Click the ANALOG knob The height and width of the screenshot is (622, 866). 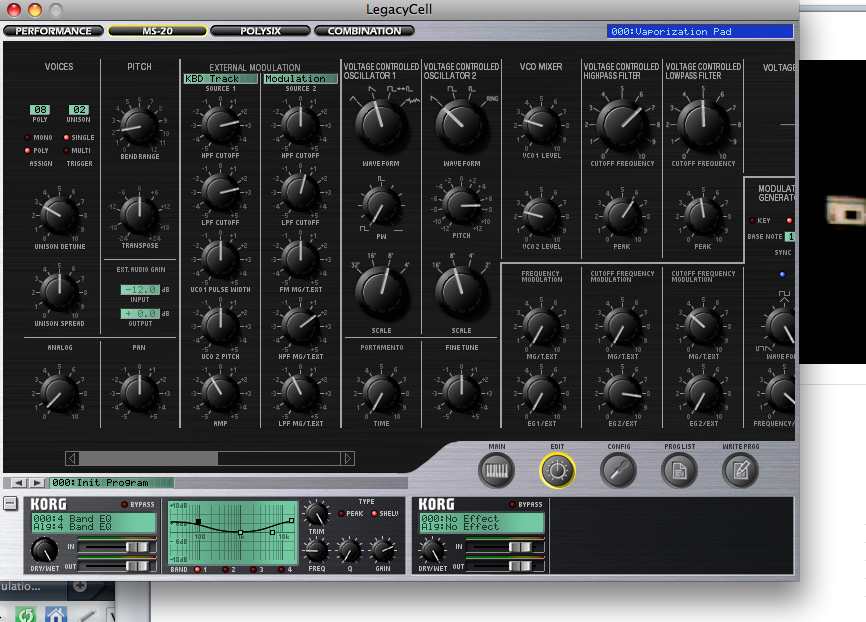click(59, 393)
